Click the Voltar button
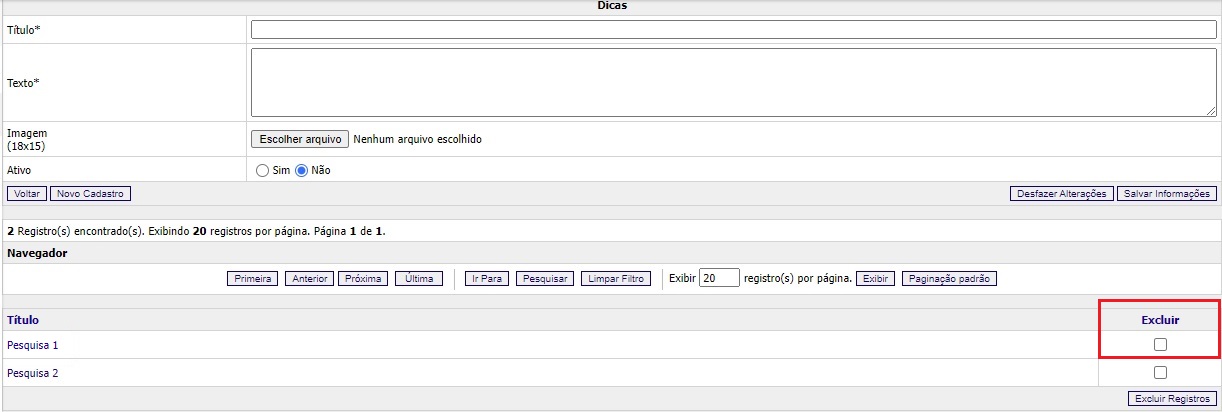This screenshot has width=1222, height=412. coord(27,194)
